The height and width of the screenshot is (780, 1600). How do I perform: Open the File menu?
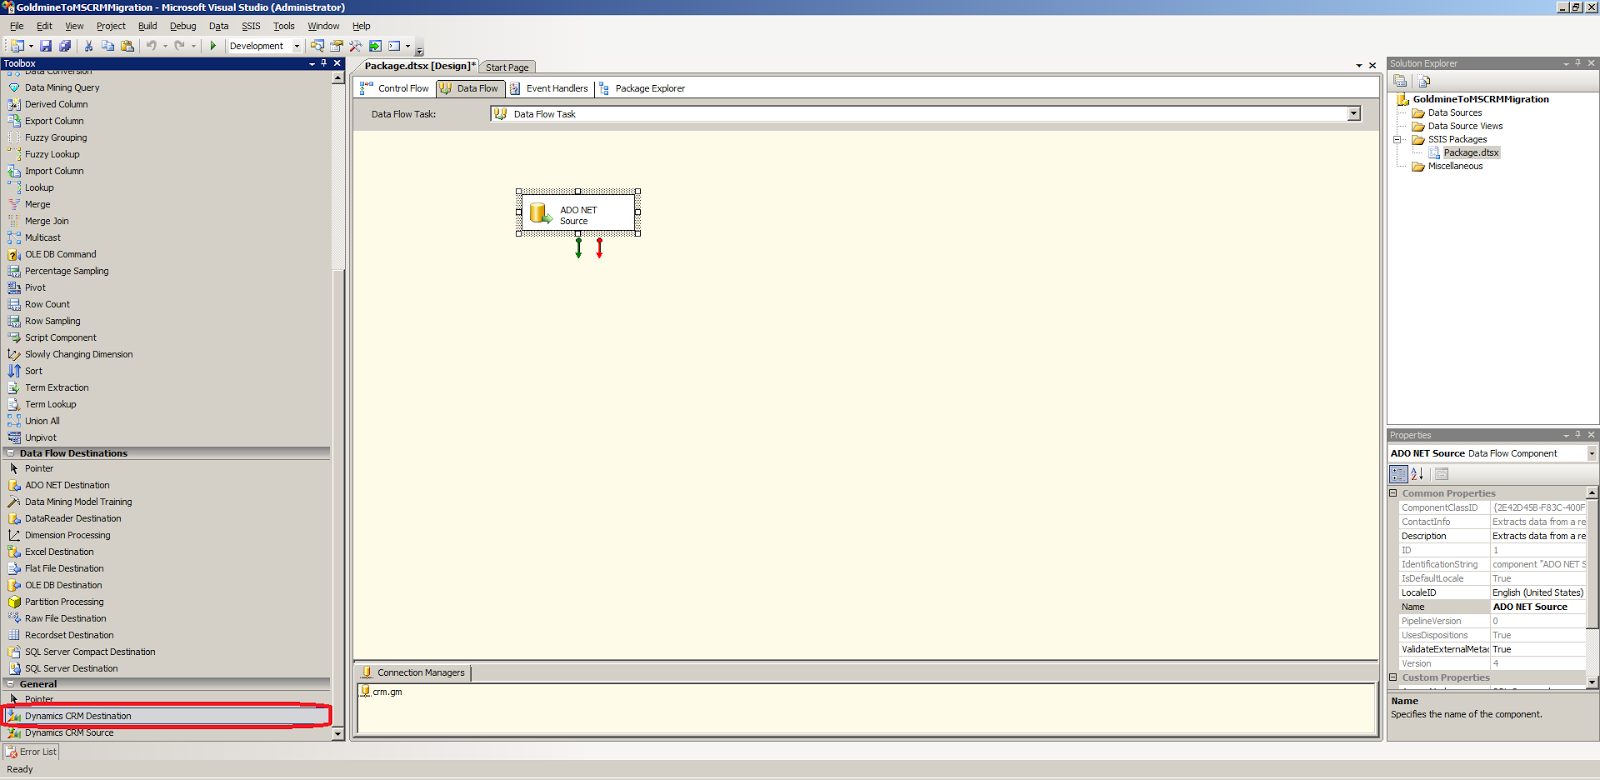[17, 26]
